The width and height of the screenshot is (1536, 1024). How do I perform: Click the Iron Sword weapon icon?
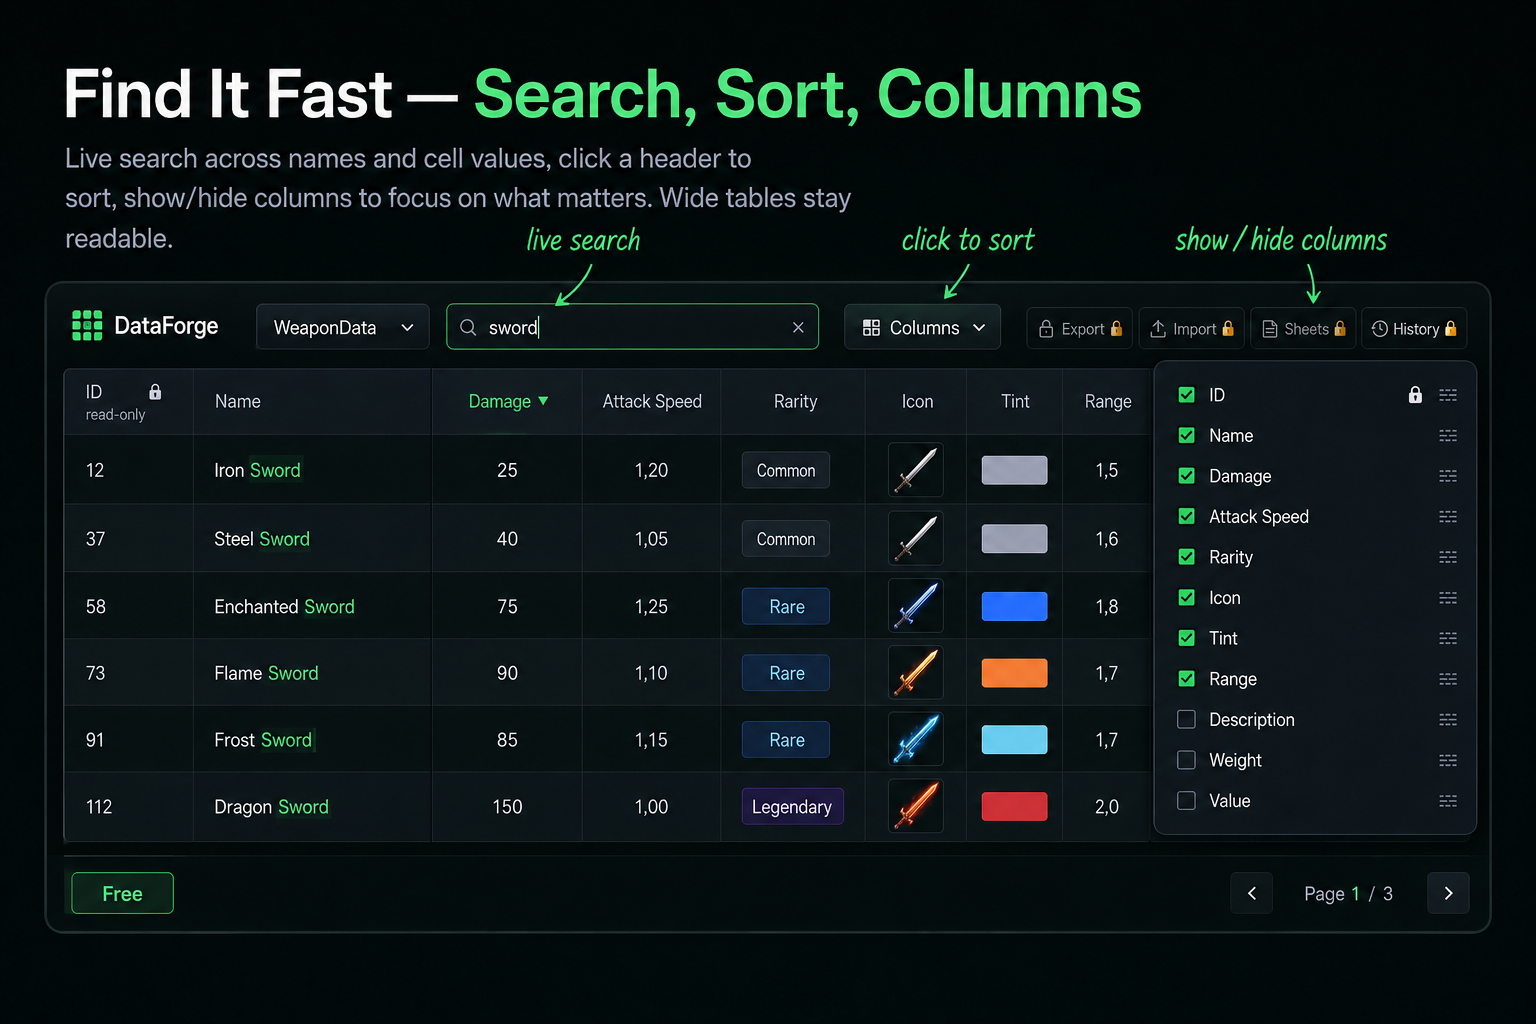pos(916,470)
